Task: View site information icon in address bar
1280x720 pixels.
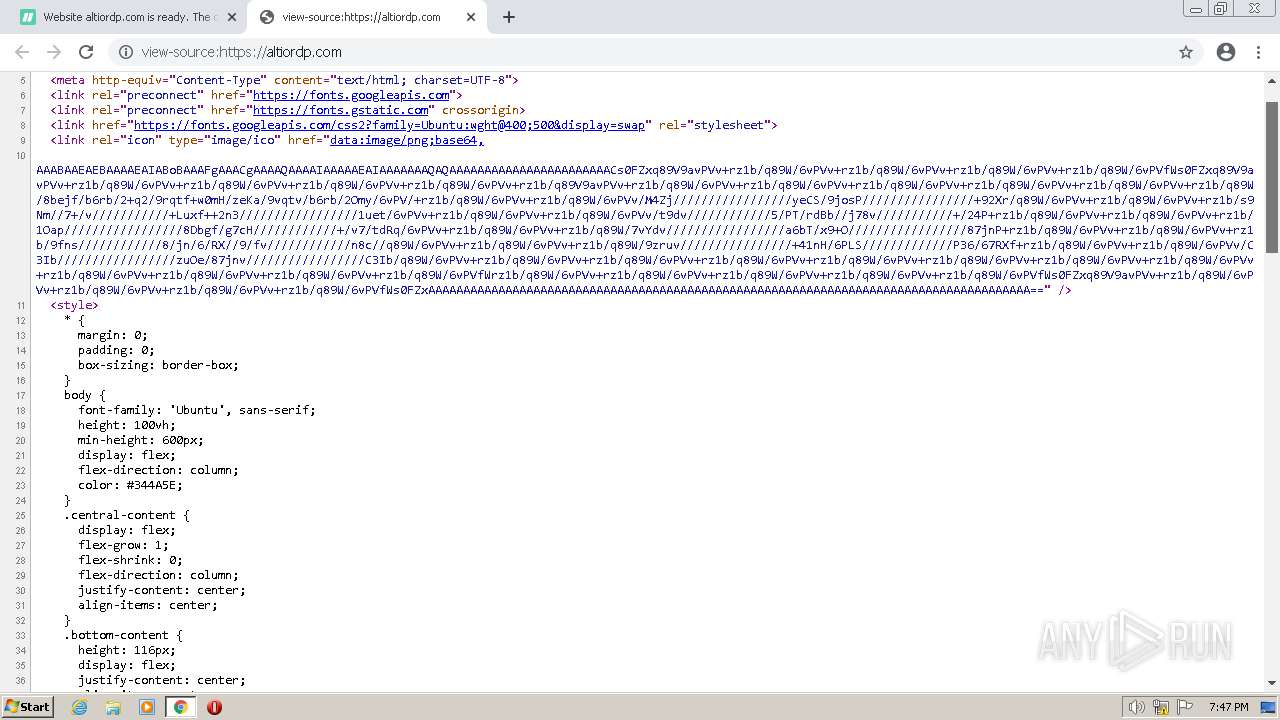Action: click(126, 52)
